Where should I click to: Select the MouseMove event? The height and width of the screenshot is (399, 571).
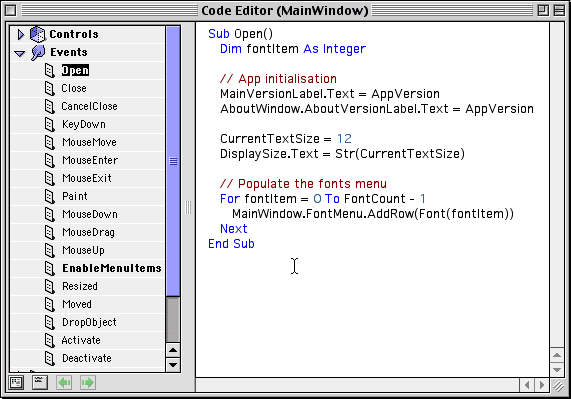pos(89,142)
